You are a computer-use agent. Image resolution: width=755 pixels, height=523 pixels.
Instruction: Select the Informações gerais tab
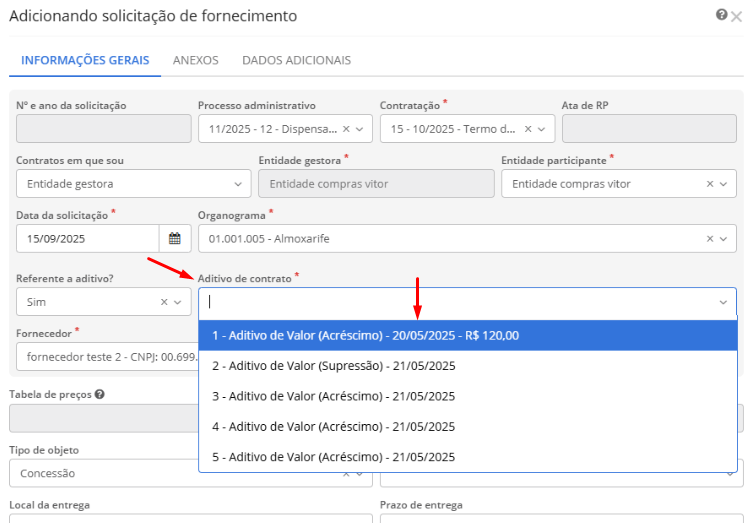coord(85,60)
